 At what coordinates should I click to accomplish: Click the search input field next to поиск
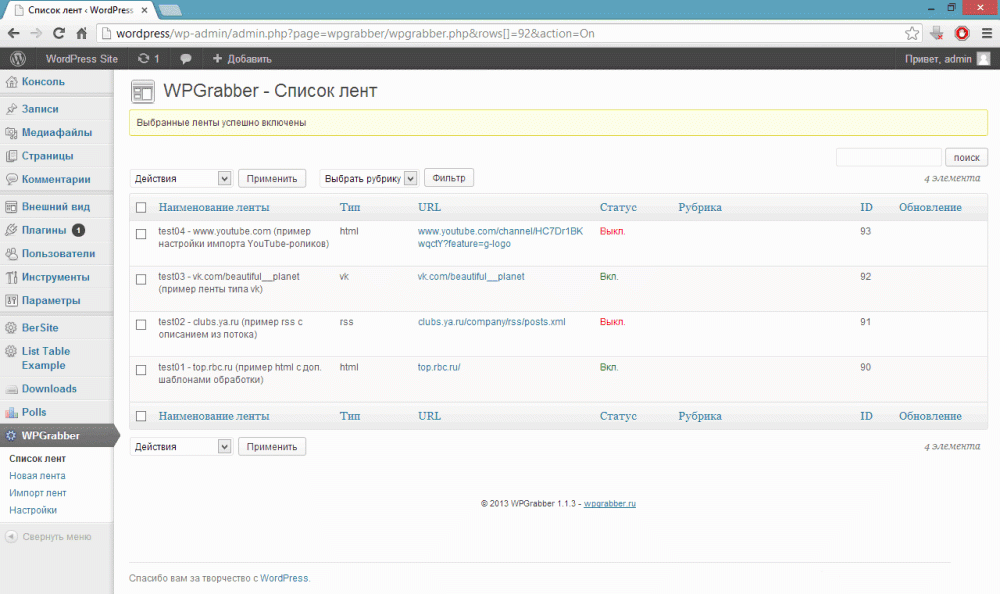click(x=888, y=158)
